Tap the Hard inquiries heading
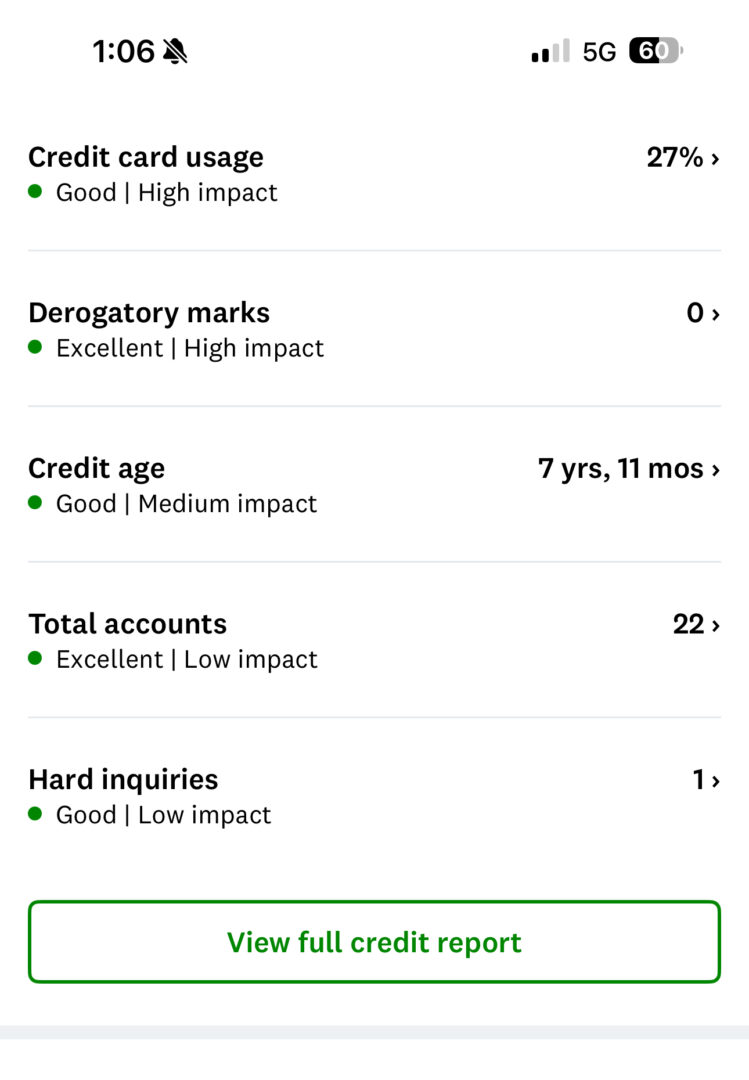 click(123, 779)
